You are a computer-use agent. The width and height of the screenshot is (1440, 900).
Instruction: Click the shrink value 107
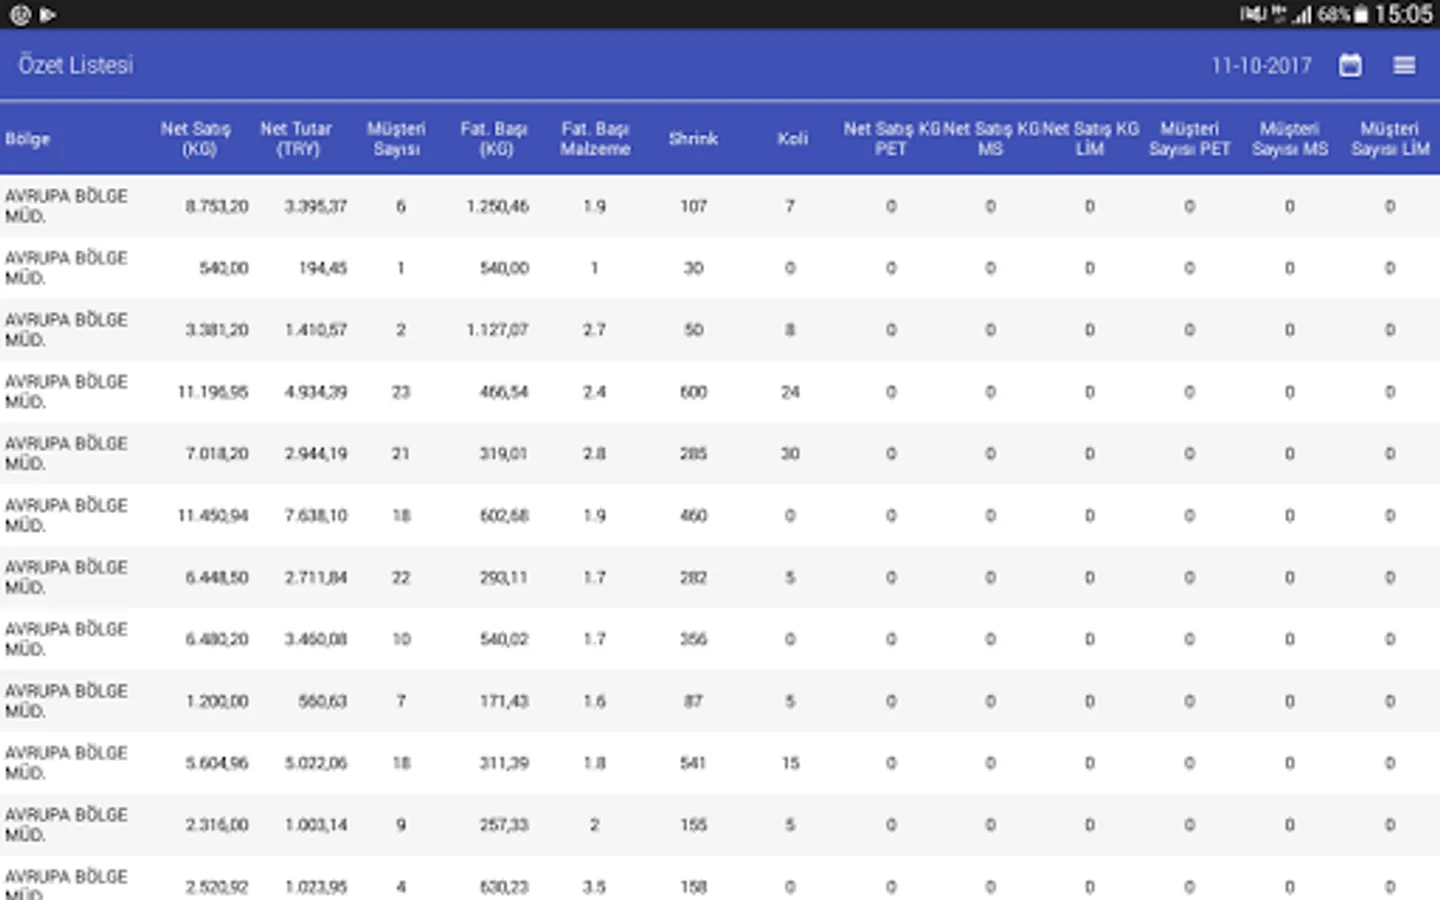click(694, 207)
